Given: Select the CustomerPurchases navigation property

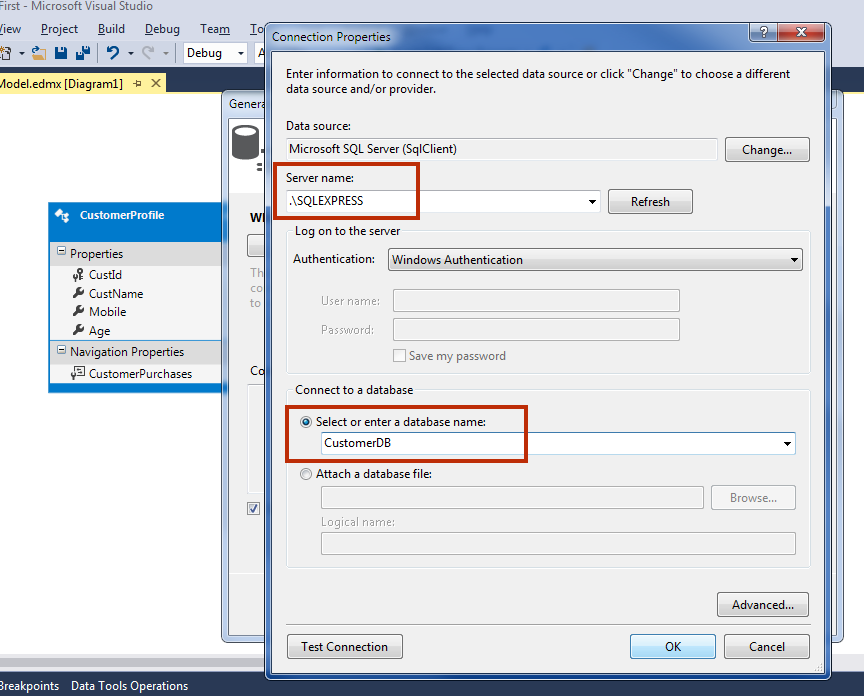Looking at the screenshot, I should (x=141, y=374).
